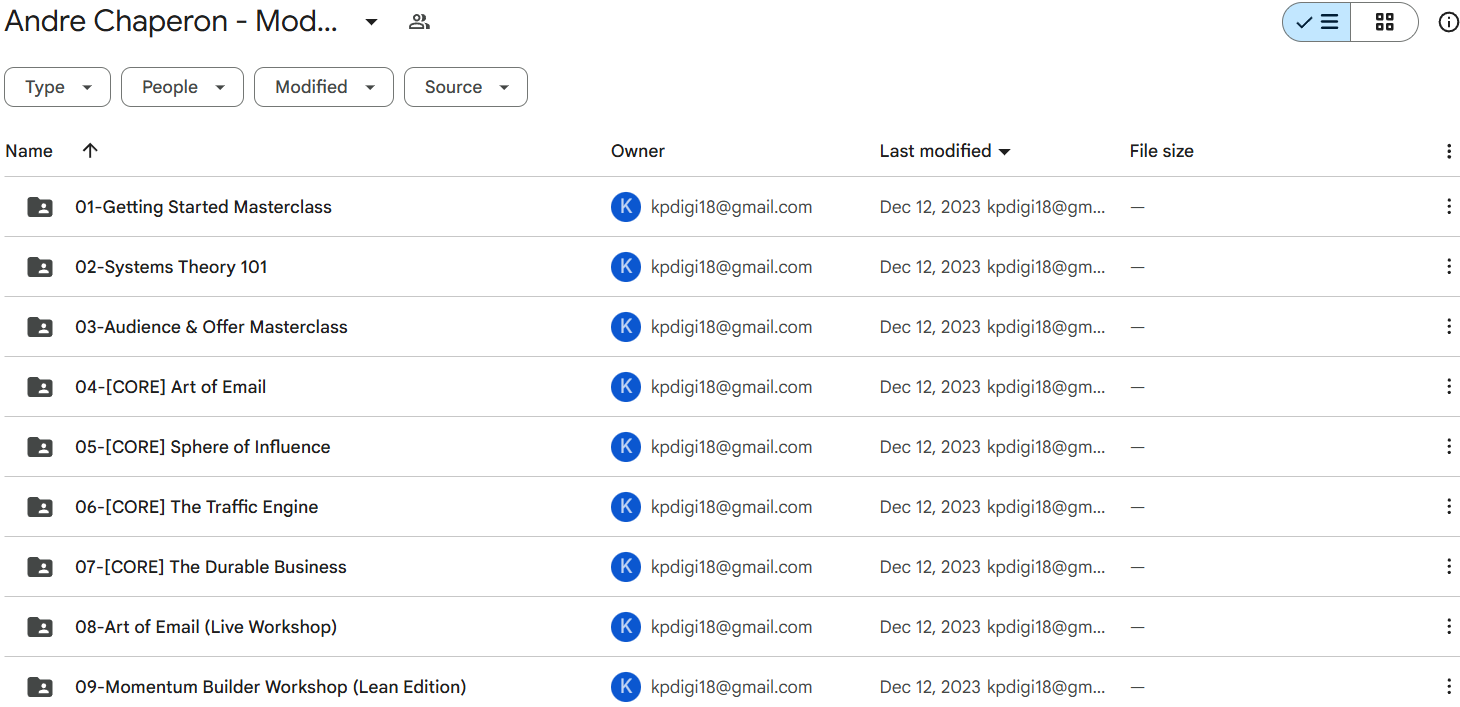
Task: Click the Owner column header
Action: (x=638, y=151)
